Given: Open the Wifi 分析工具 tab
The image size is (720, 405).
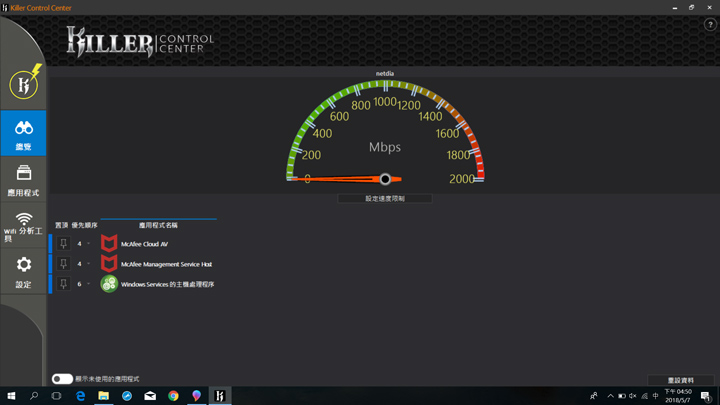Looking at the screenshot, I should 23,226.
